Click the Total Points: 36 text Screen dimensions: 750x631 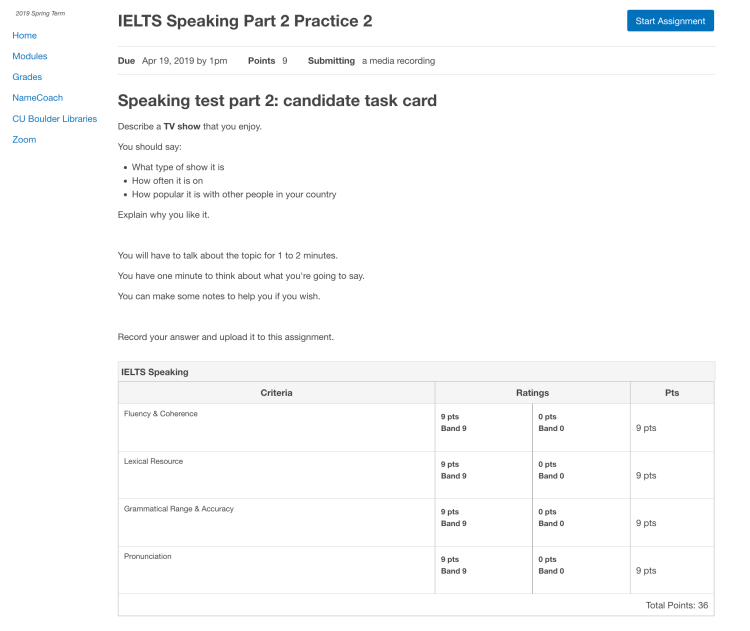tap(677, 605)
